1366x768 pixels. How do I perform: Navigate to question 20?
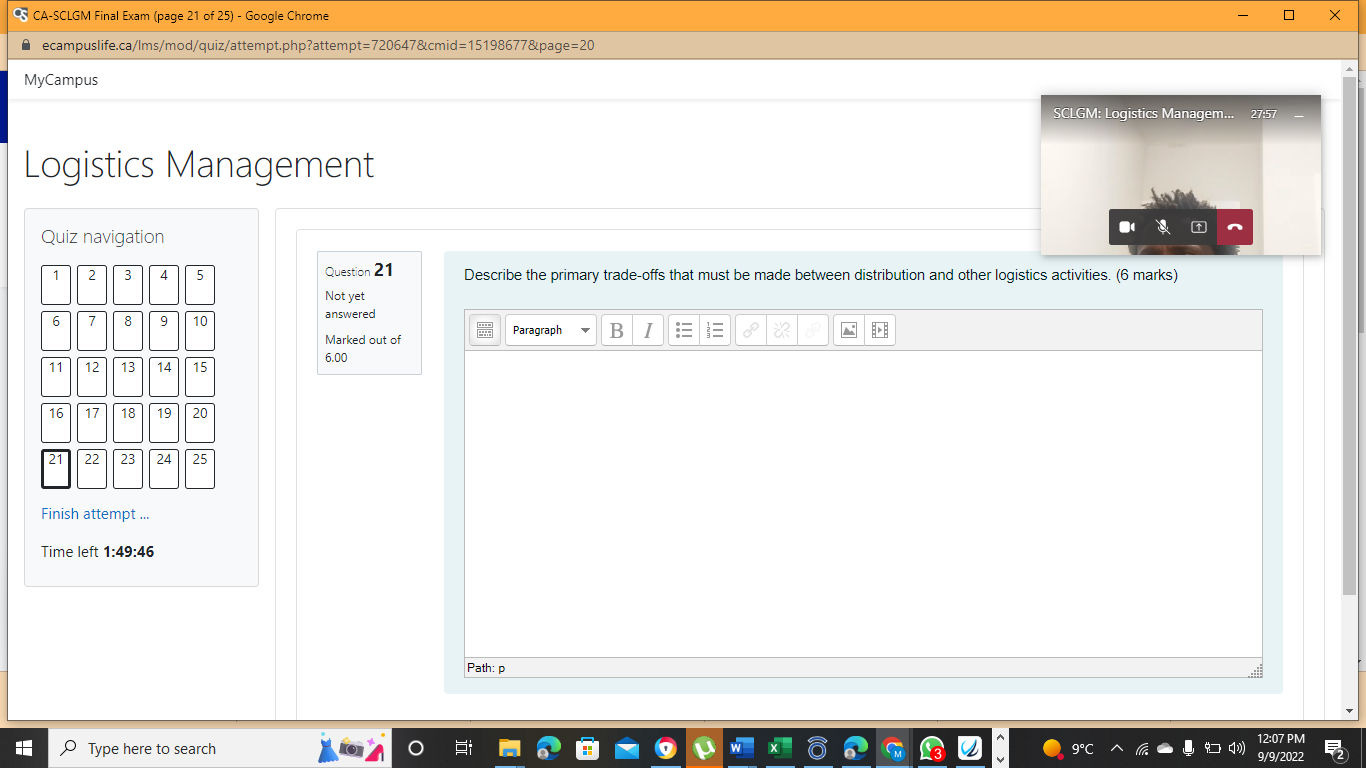200,423
